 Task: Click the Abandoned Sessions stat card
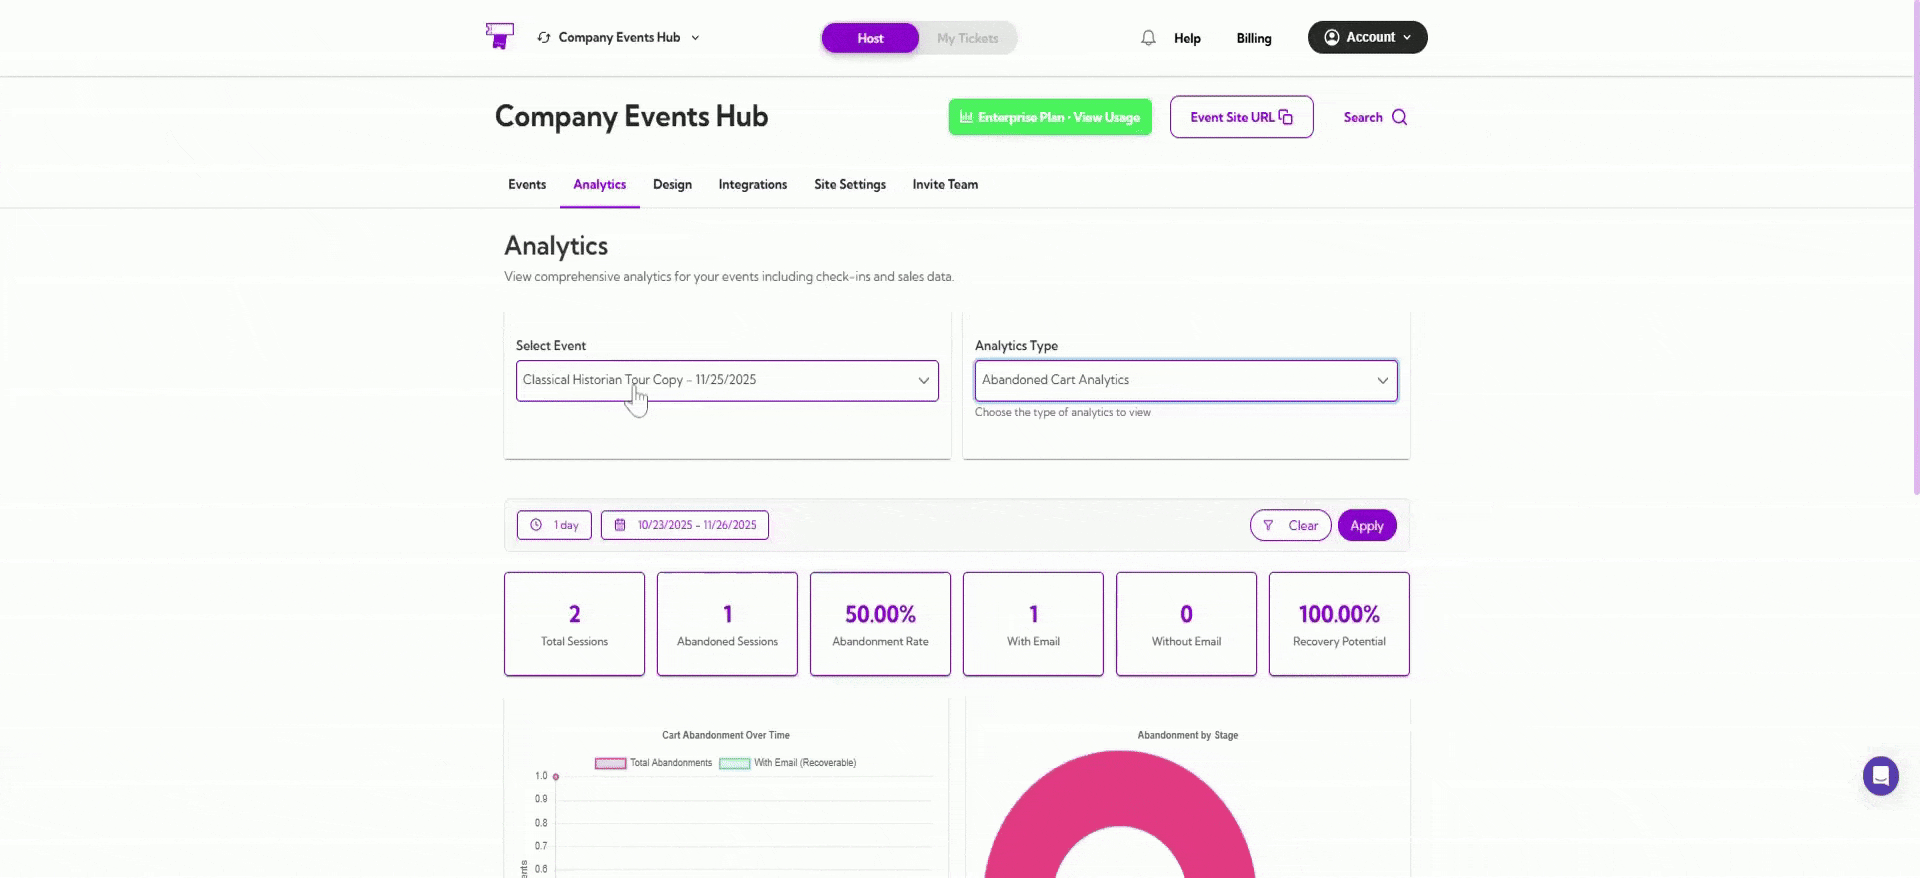pyautogui.click(x=727, y=624)
